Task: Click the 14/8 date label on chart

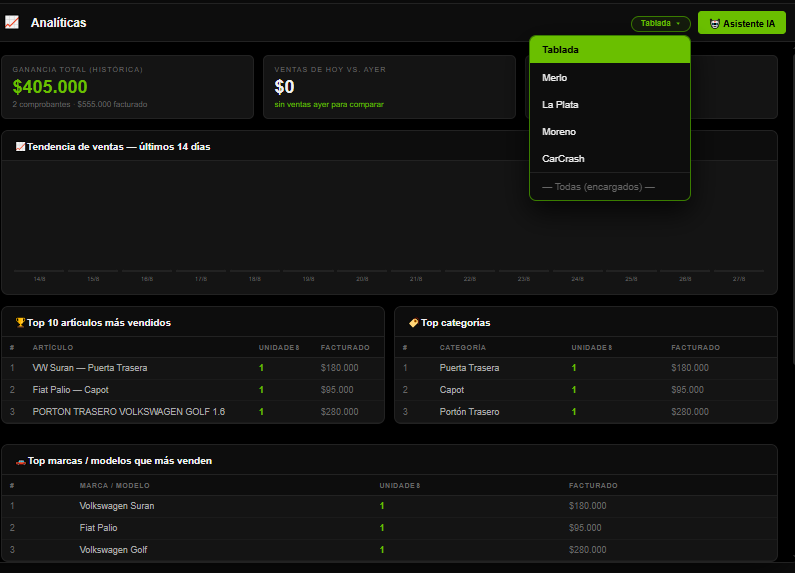Action: pyautogui.click(x=40, y=279)
